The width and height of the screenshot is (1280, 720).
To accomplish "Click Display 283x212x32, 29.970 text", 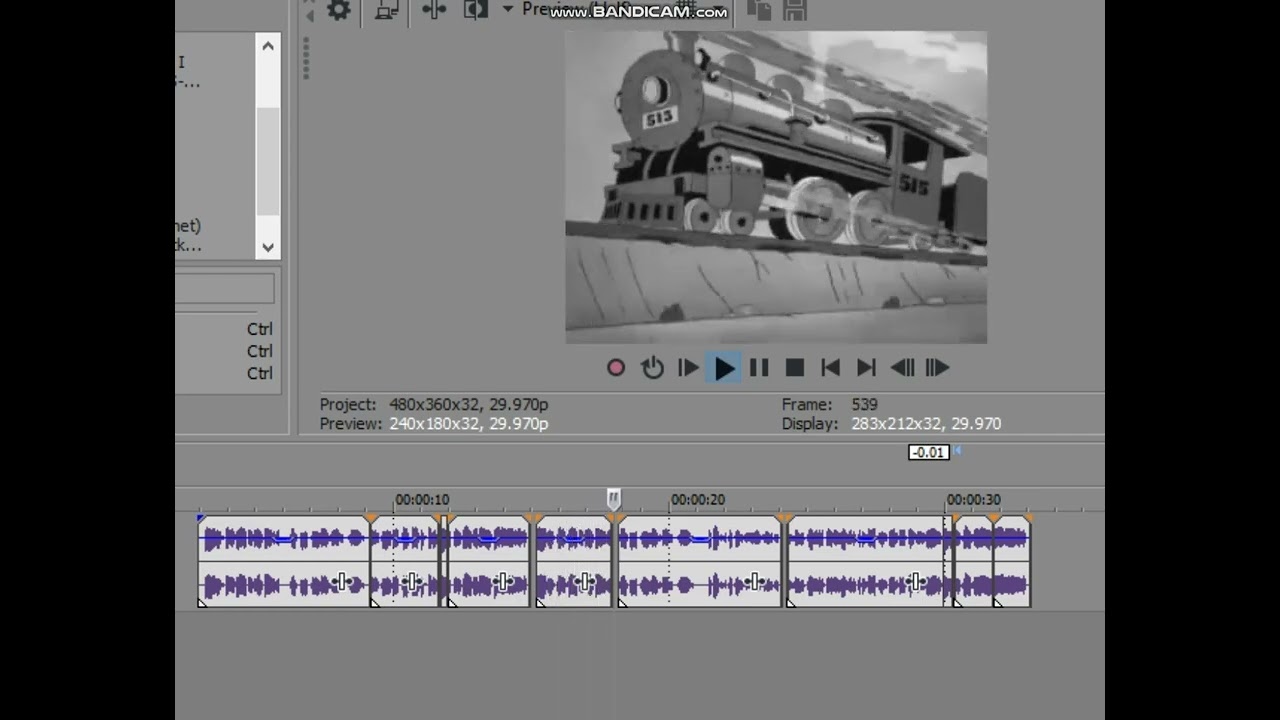I will (x=891, y=424).
